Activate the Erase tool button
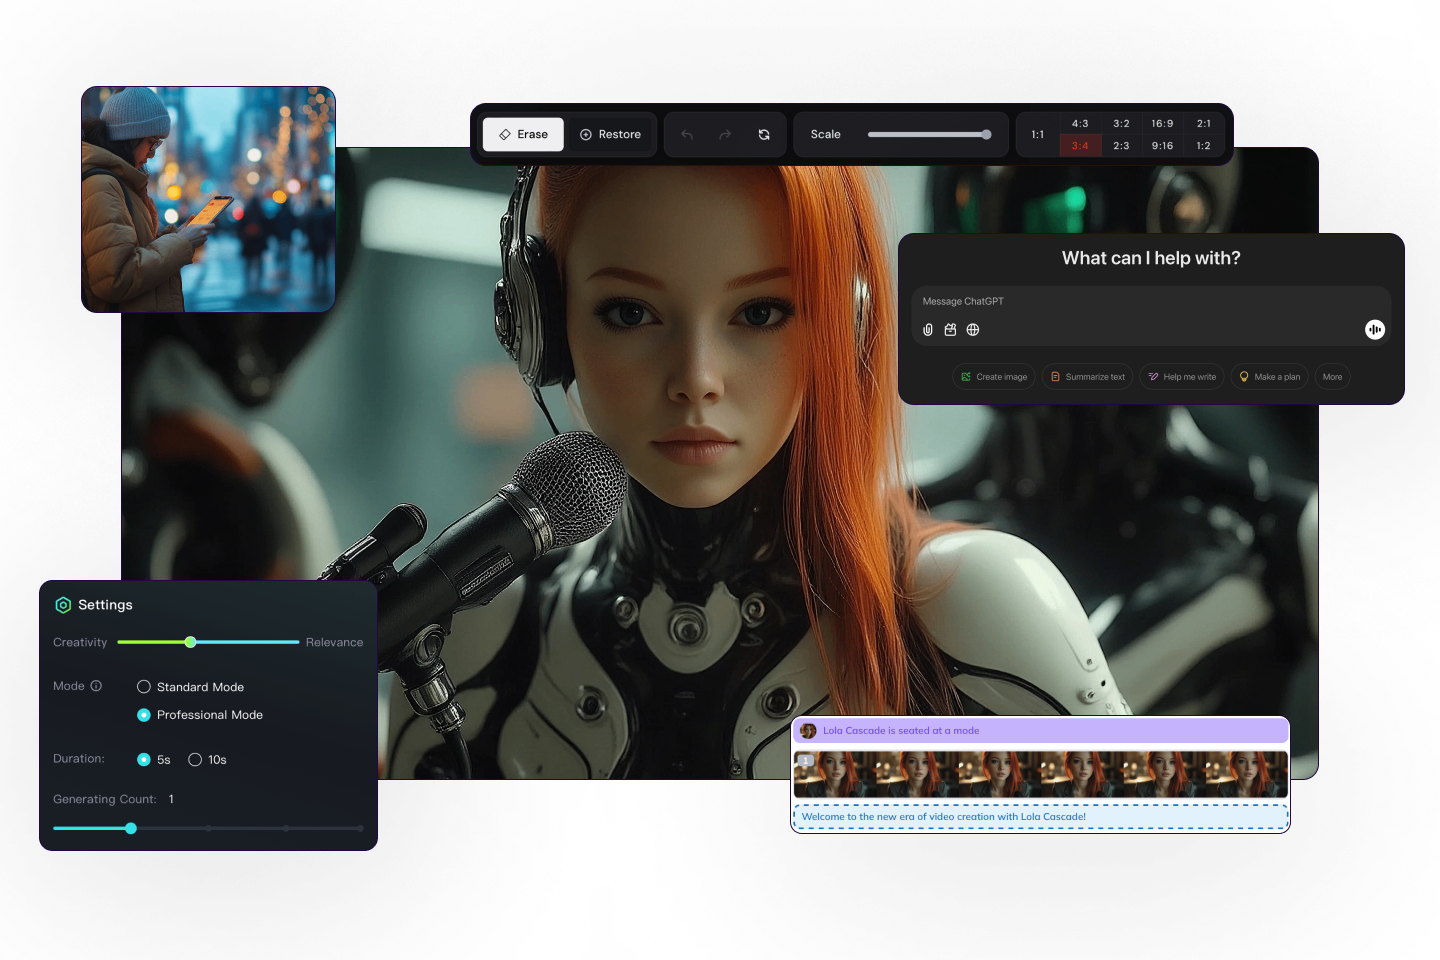Image resolution: width=1440 pixels, height=960 pixels. tap(523, 135)
